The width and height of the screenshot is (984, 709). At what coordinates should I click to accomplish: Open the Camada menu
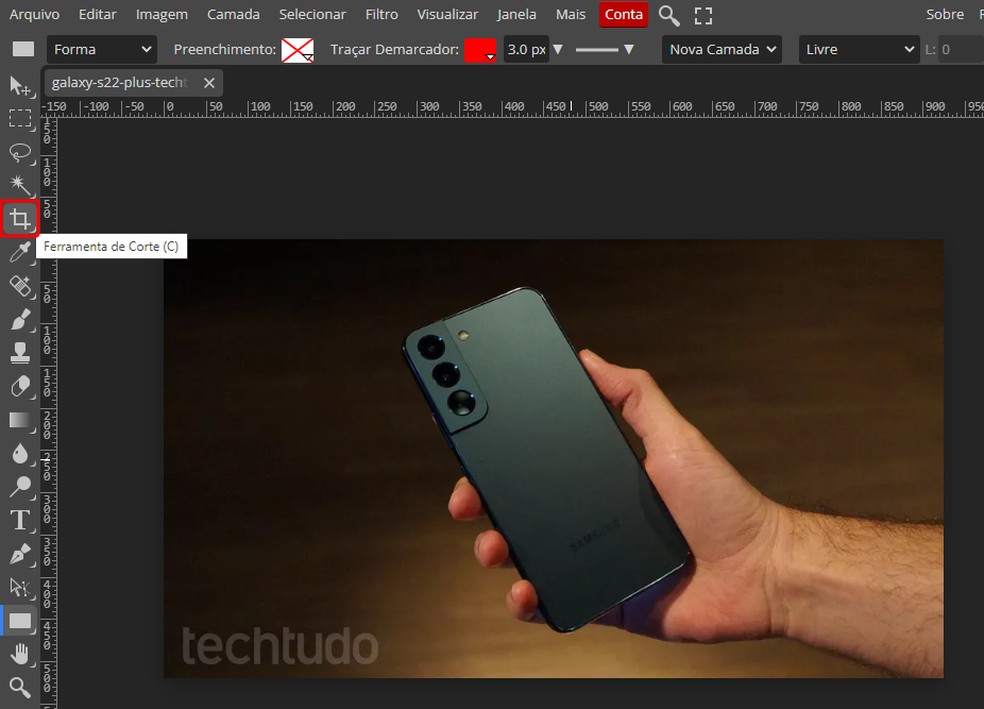tap(233, 15)
